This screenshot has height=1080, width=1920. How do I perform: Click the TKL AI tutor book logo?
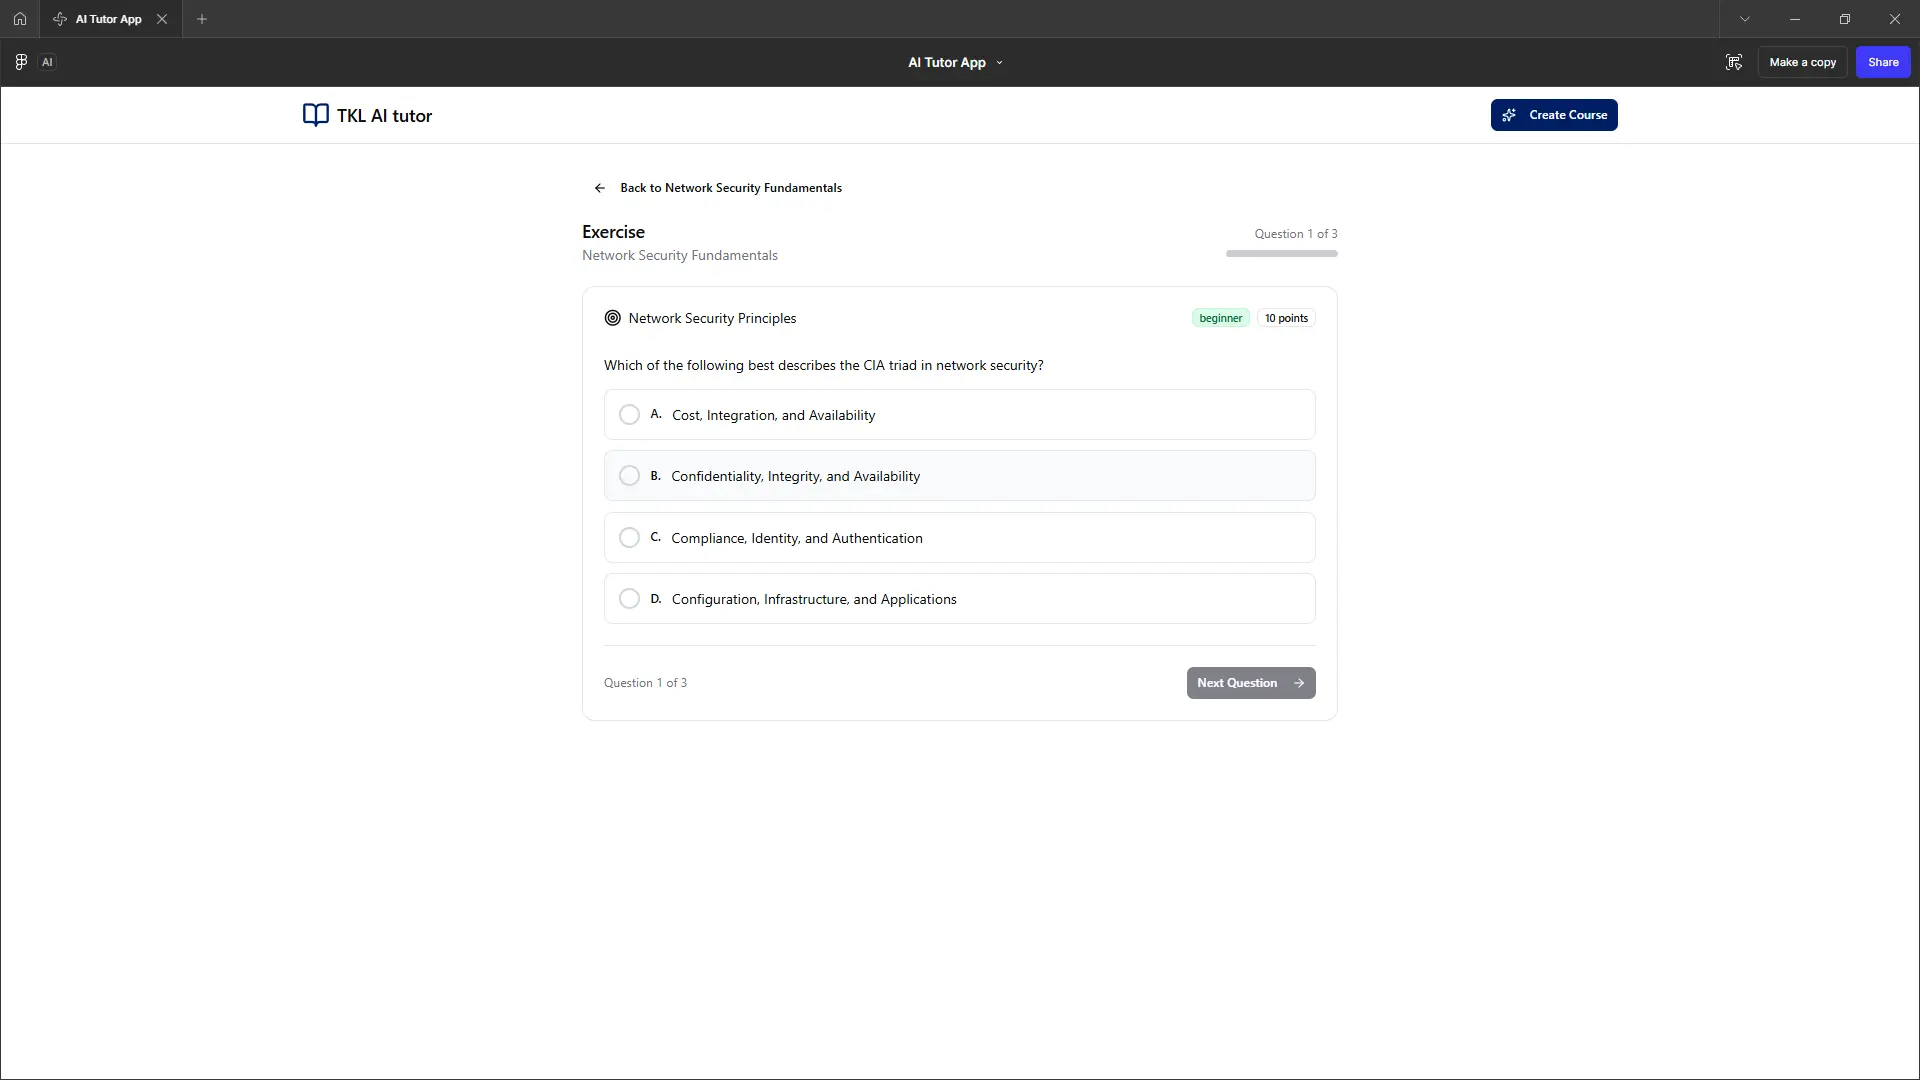[316, 115]
